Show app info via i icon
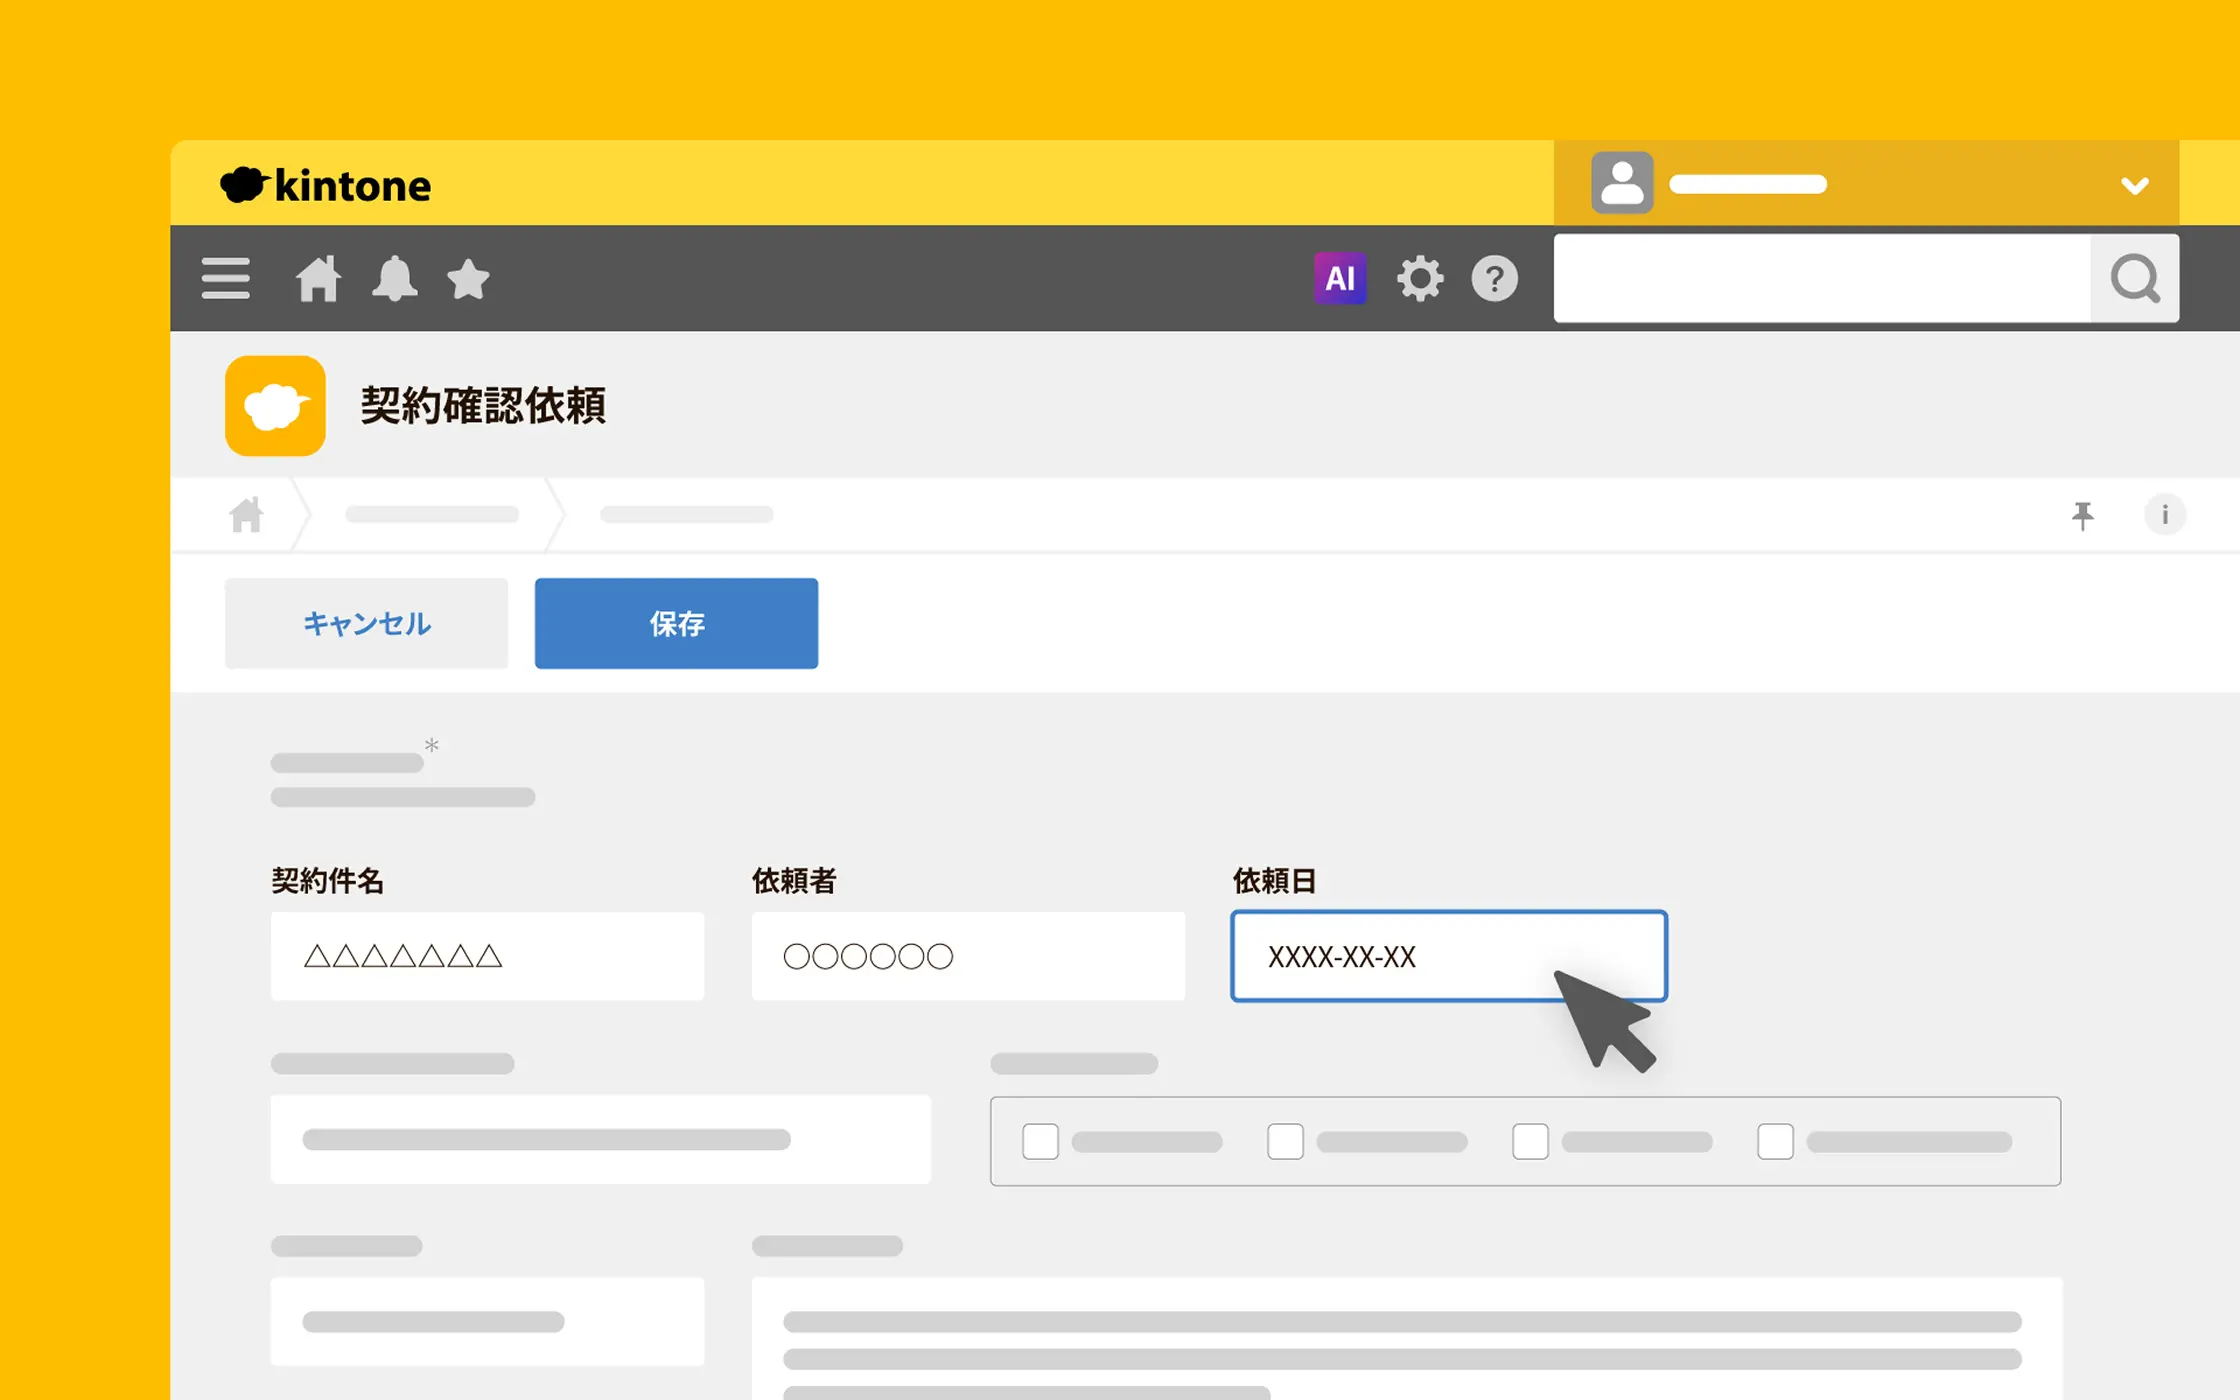This screenshot has width=2240, height=1400. (2165, 515)
